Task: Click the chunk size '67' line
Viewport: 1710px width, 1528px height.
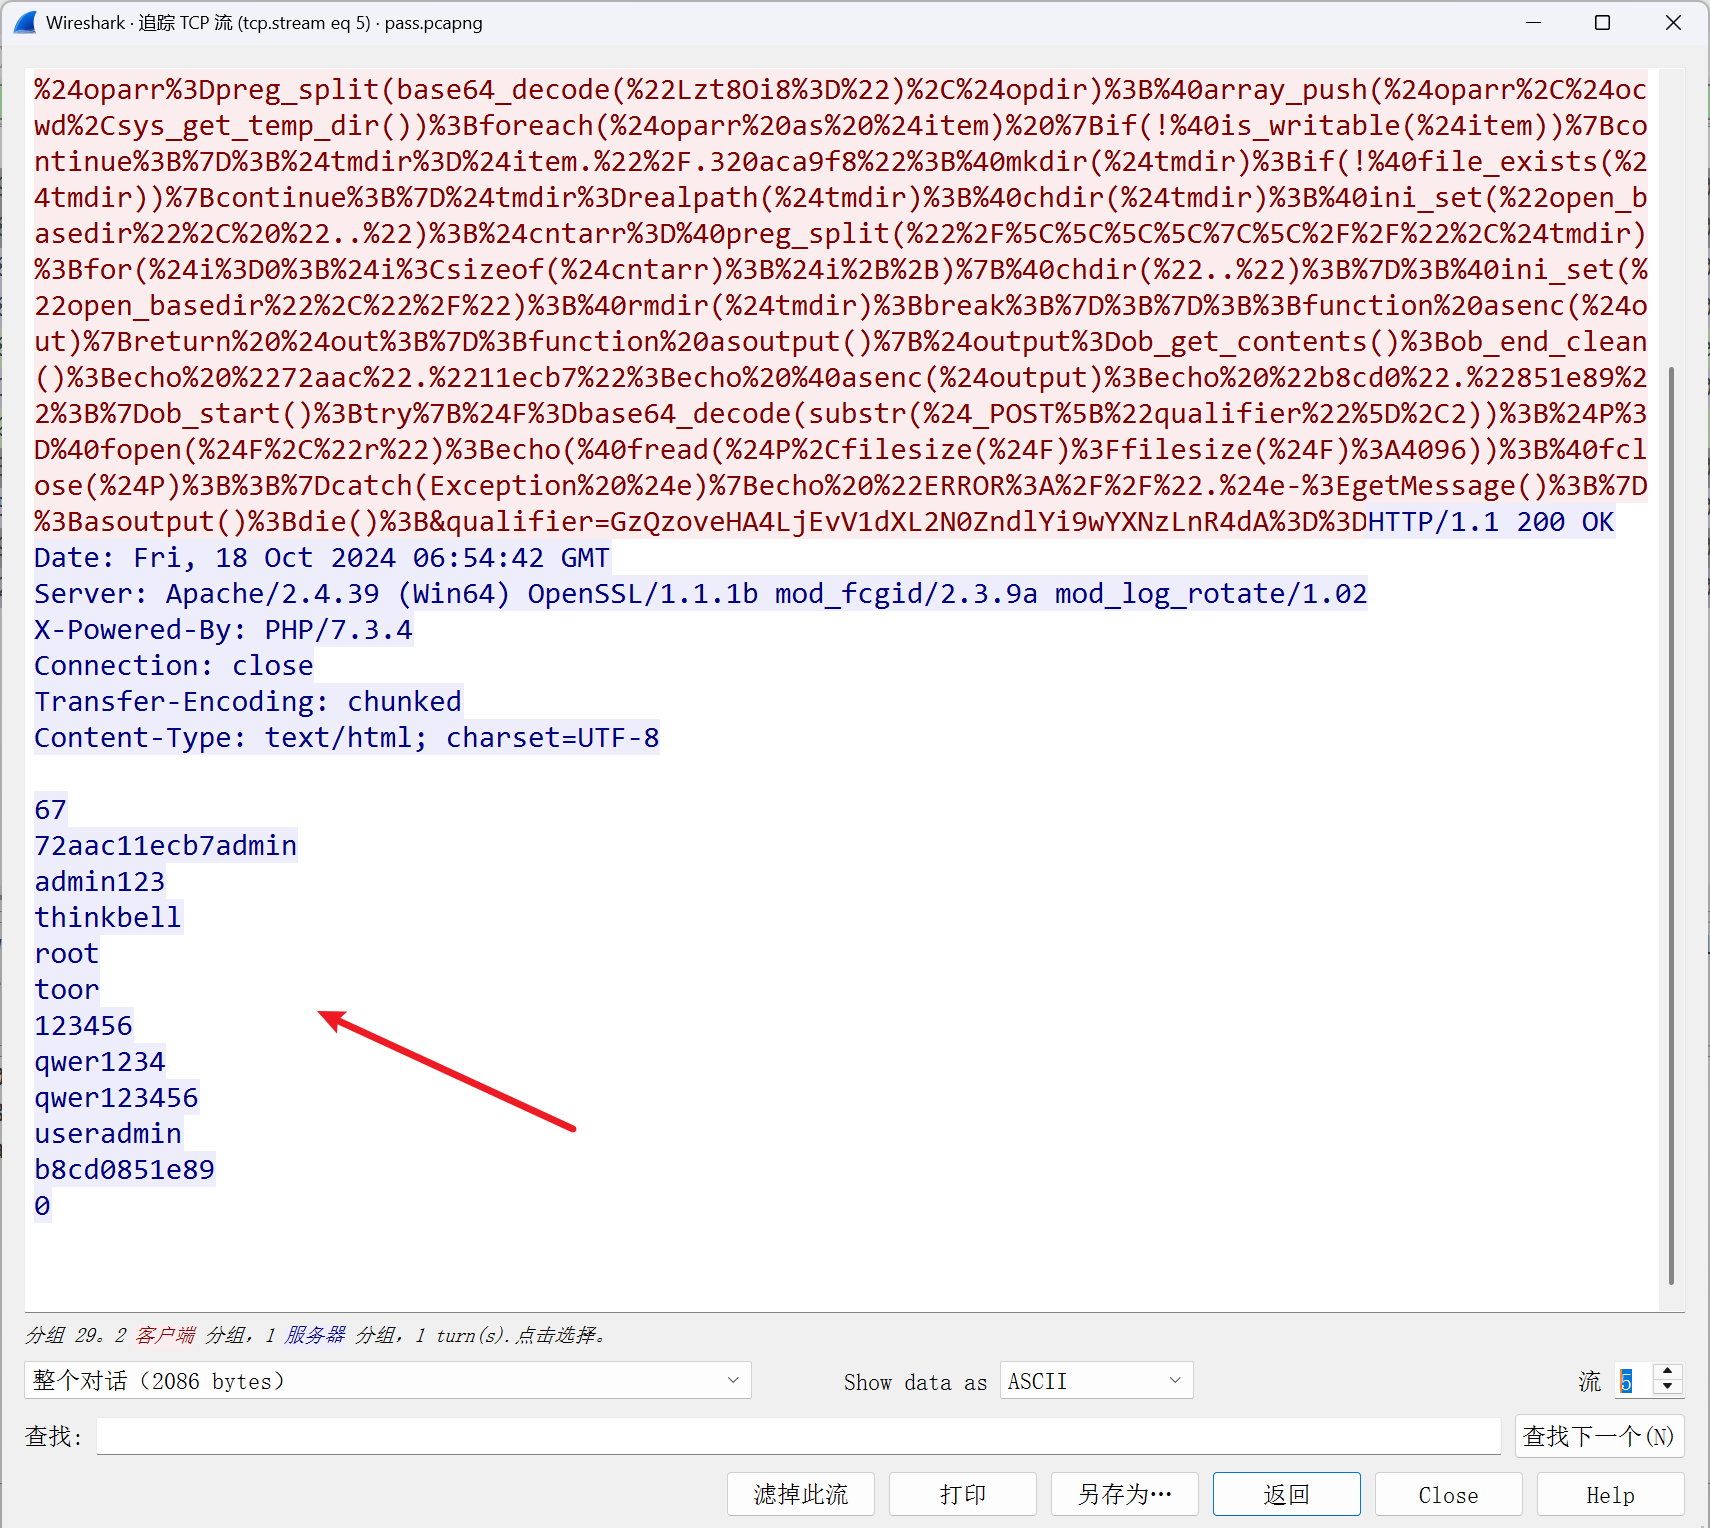Action: click(x=50, y=810)
